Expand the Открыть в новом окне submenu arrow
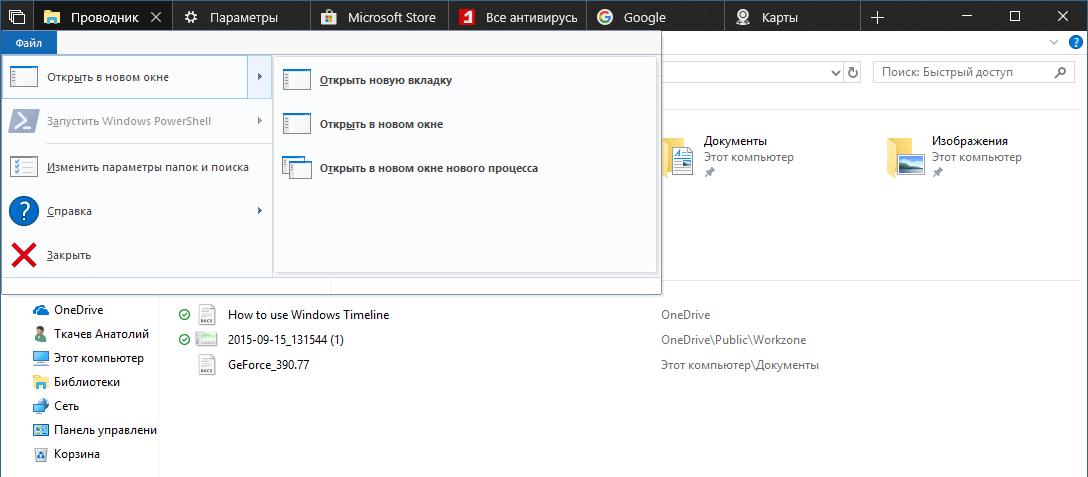 (260, 77)
